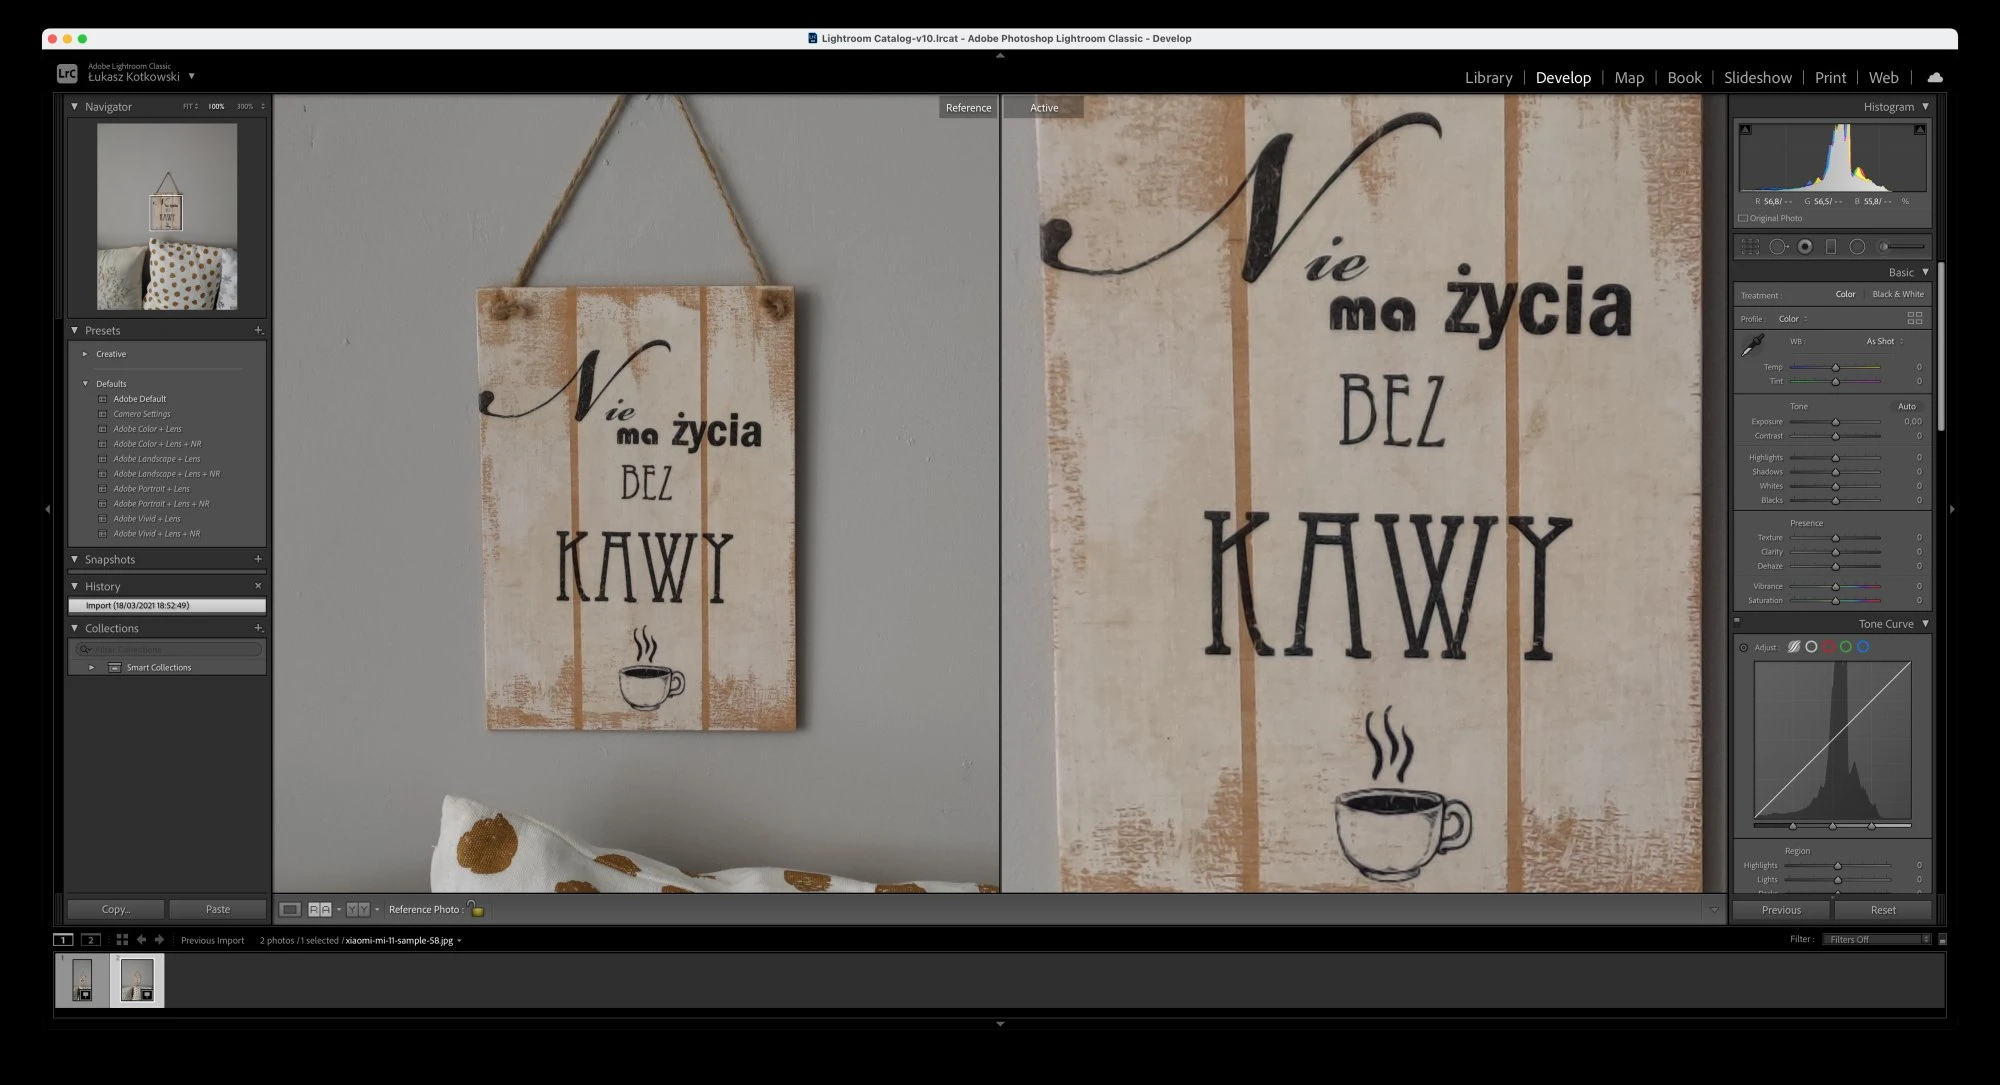Go forward with the filmstrip right arrow

click(159, 940)
